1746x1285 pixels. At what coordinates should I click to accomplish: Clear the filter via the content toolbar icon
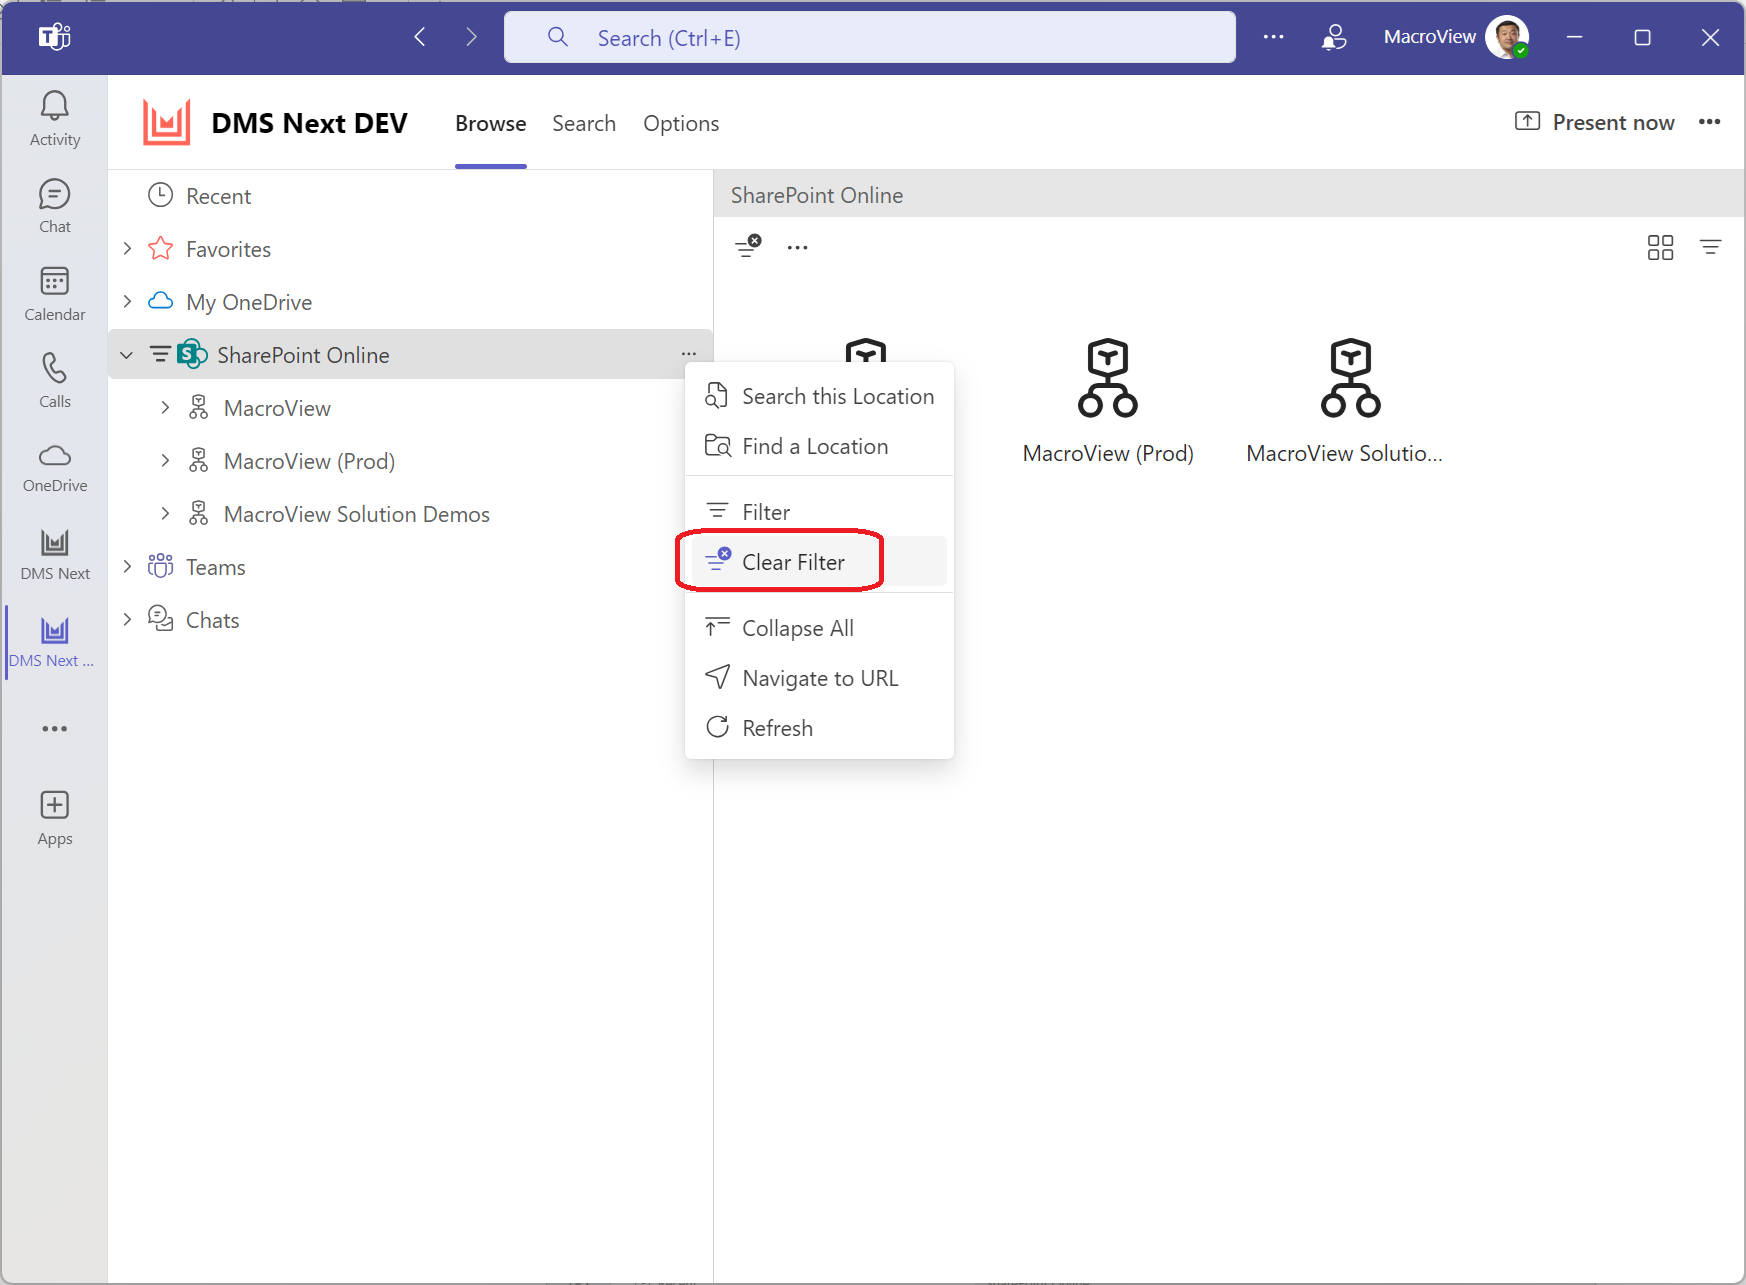[x=748, y=246]
